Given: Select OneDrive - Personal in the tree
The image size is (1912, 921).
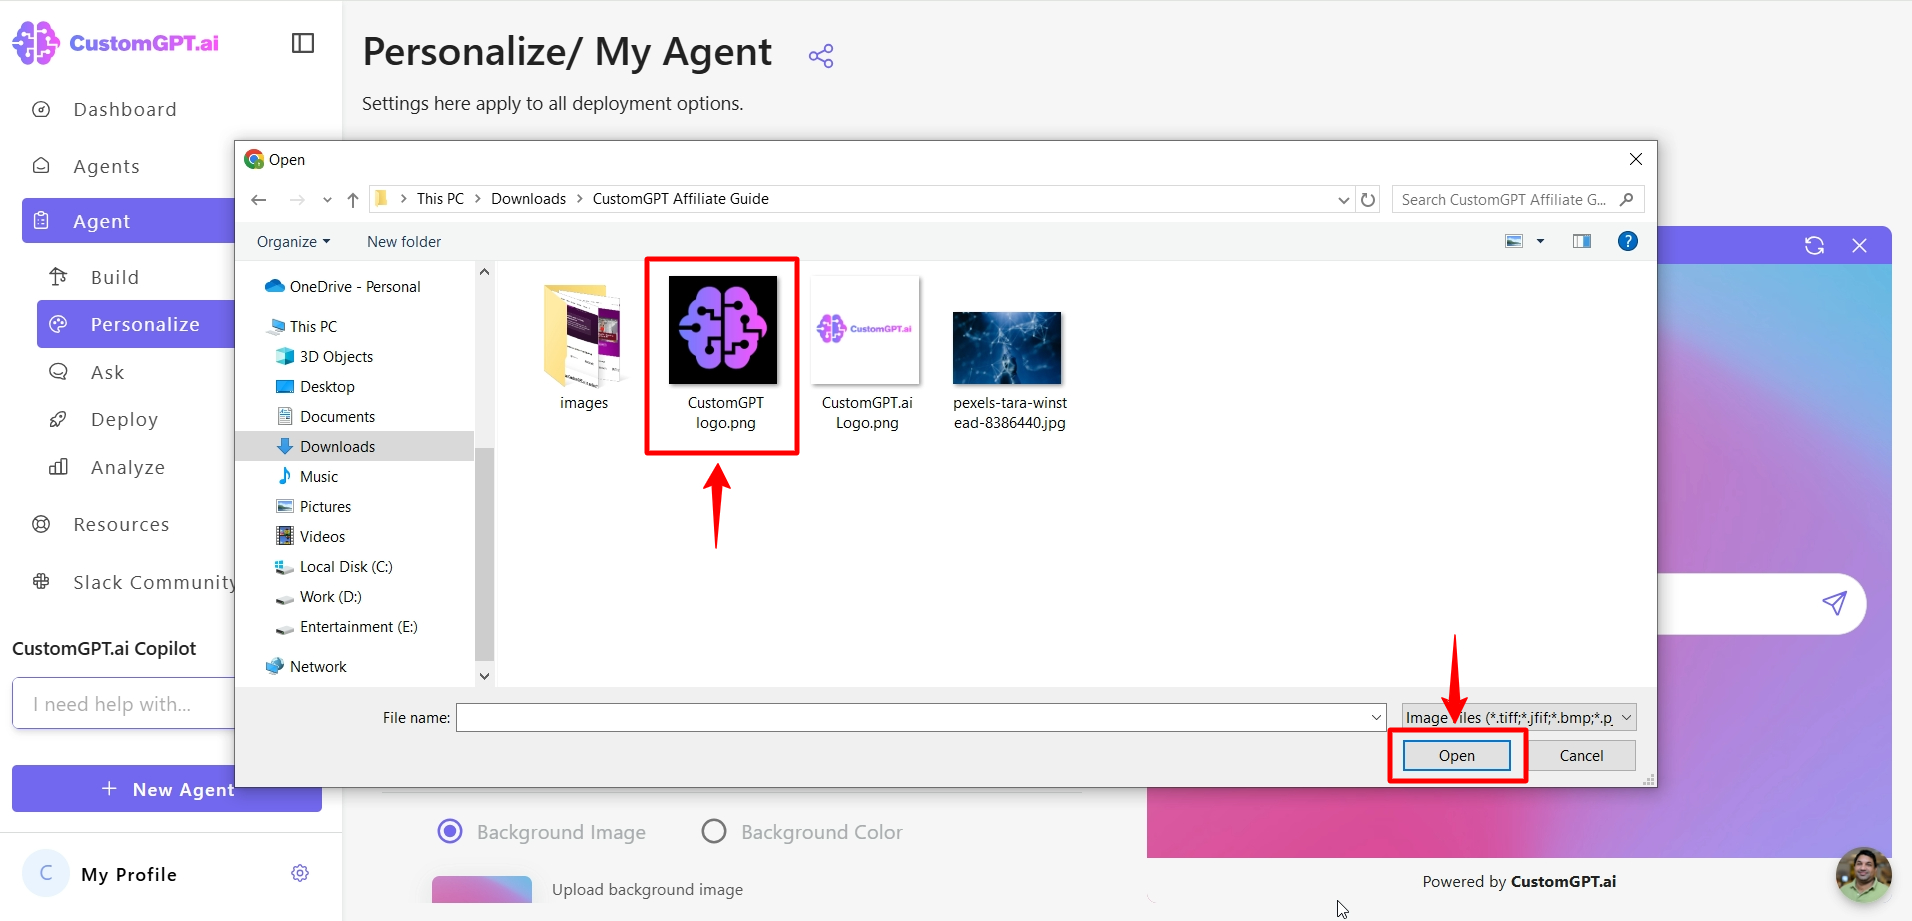Looking at the screenshot, I should coord(343,286).
